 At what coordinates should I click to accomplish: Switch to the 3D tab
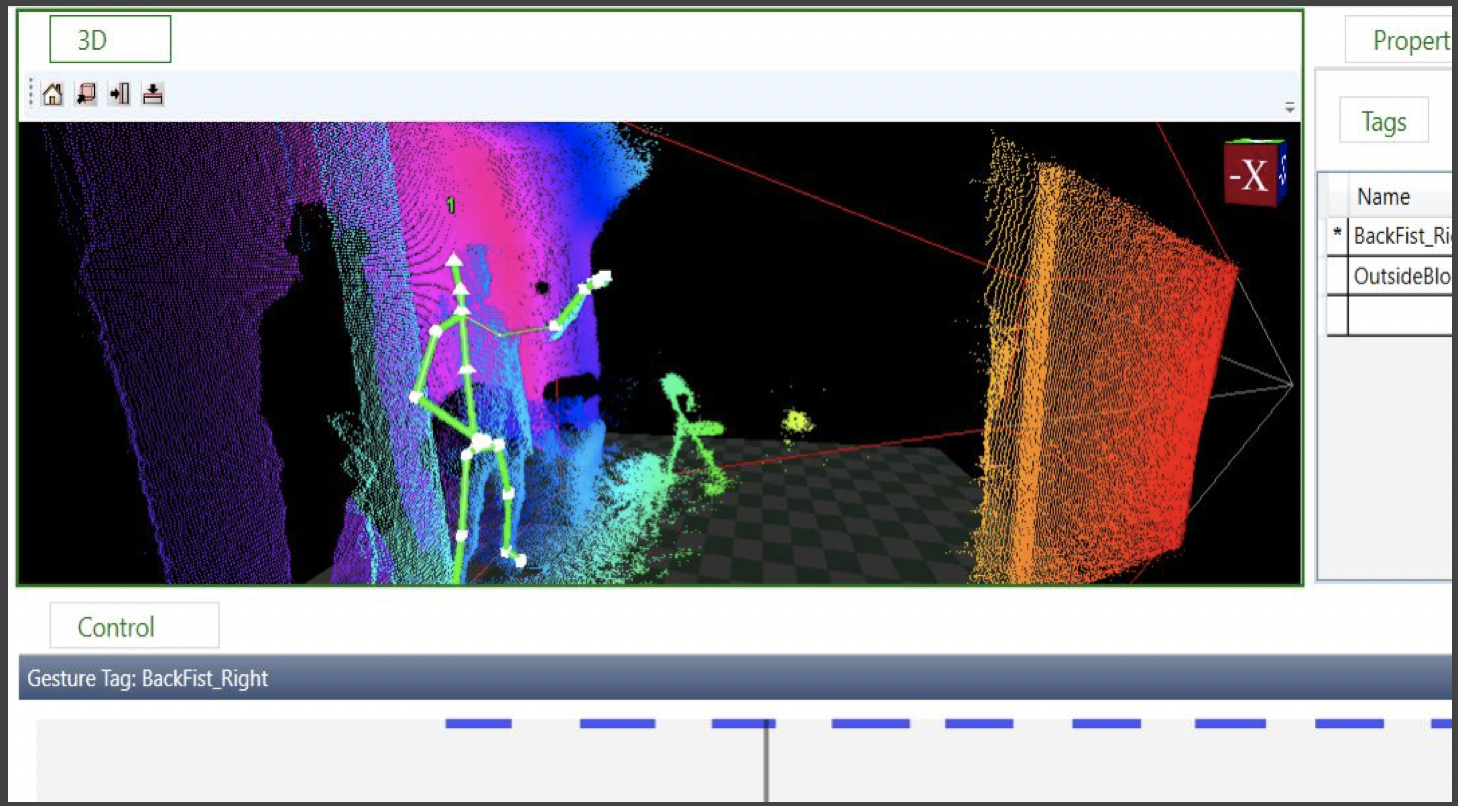(x=109, y=38)
